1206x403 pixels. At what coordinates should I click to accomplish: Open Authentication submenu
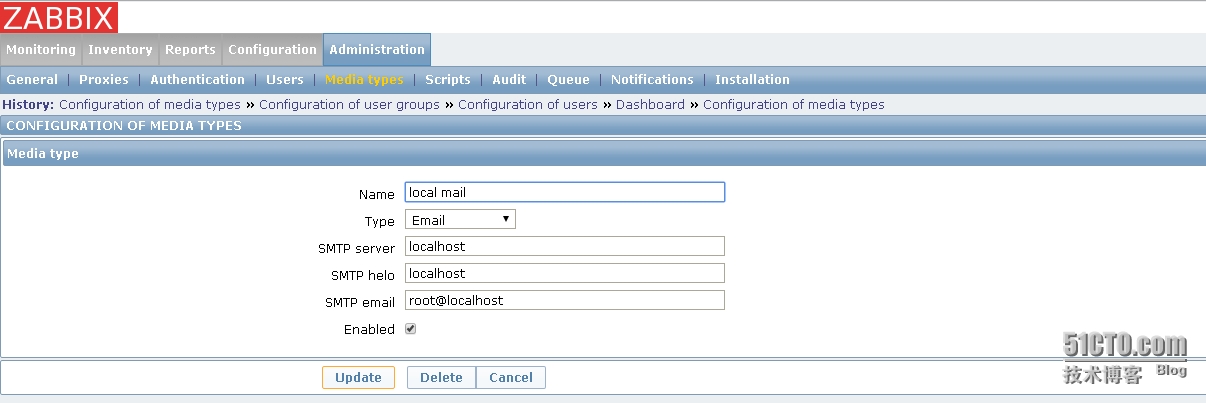click(197, 79)
